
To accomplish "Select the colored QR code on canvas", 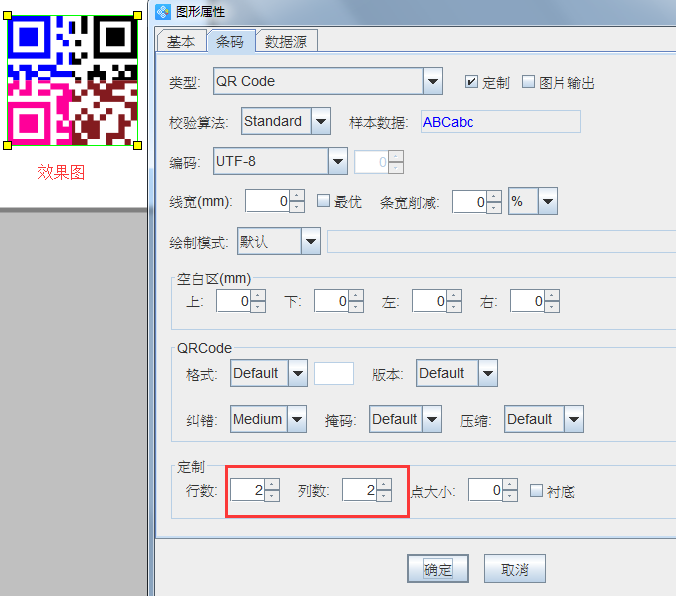I will click(x=72, y=80).
